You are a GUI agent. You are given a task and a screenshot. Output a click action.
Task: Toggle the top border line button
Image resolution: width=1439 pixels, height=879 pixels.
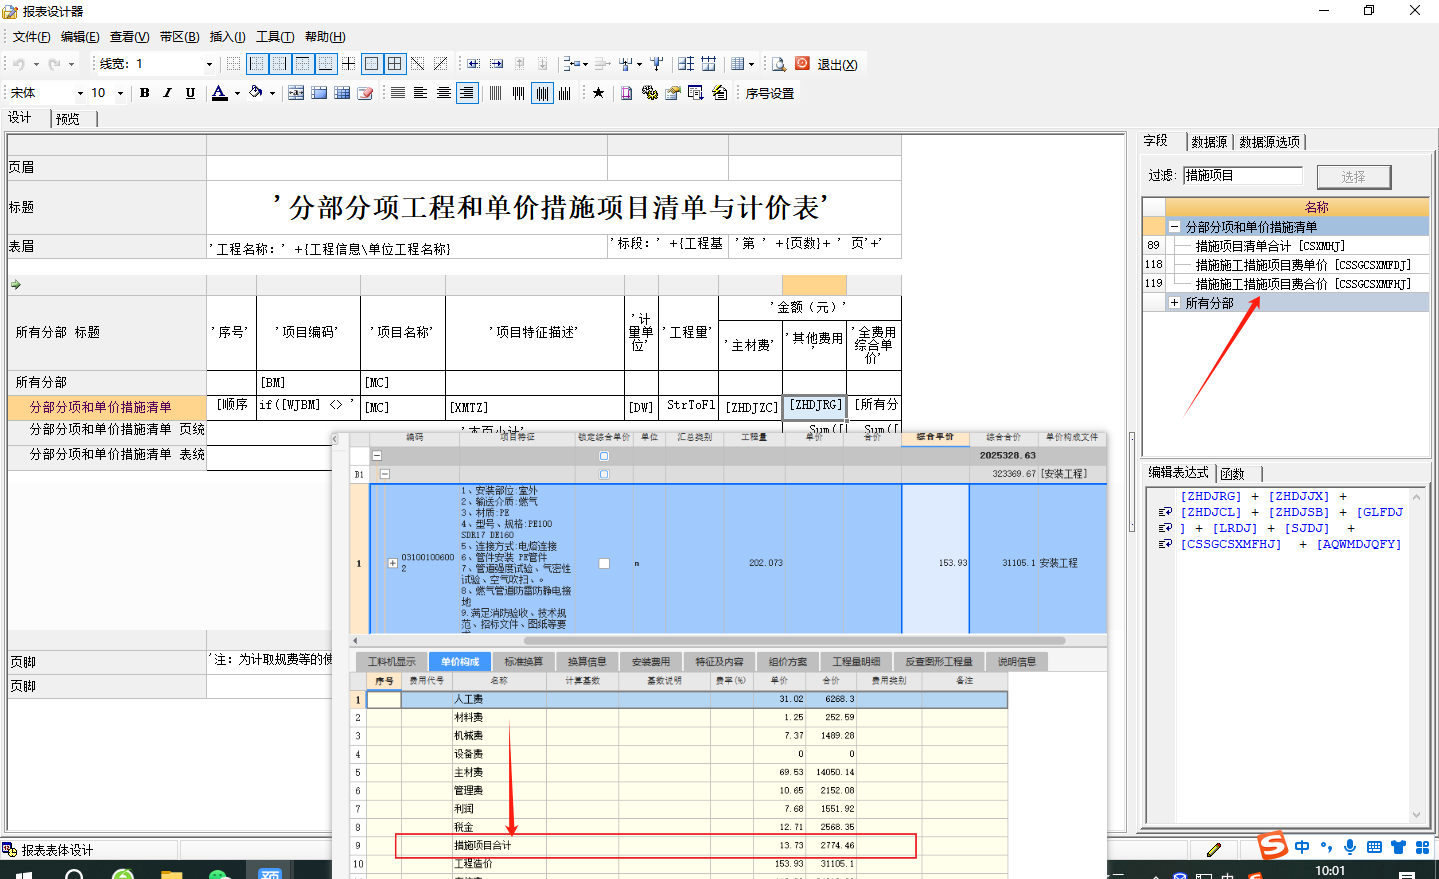click(x=303, y=64)
